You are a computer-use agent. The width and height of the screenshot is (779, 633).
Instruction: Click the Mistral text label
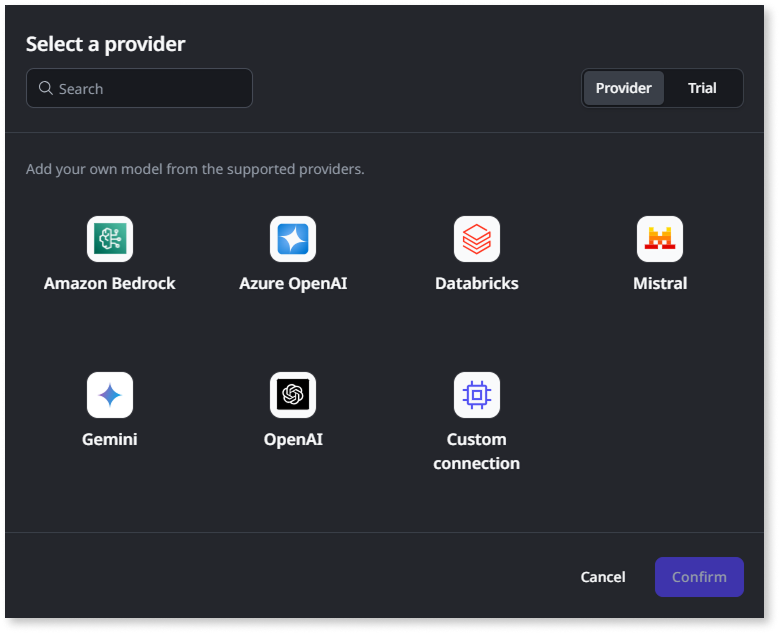point(660,283)
